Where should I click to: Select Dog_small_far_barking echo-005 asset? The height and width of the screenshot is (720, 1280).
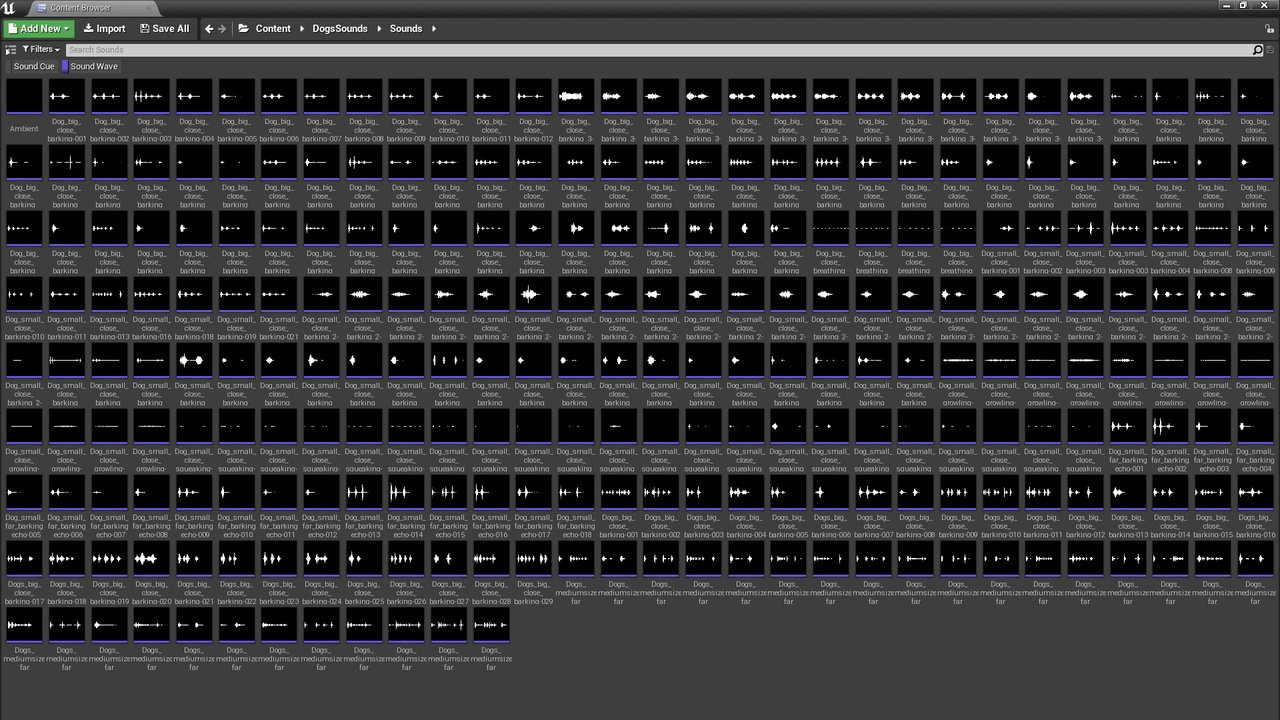pyautogui.click(x=24, y=504)
